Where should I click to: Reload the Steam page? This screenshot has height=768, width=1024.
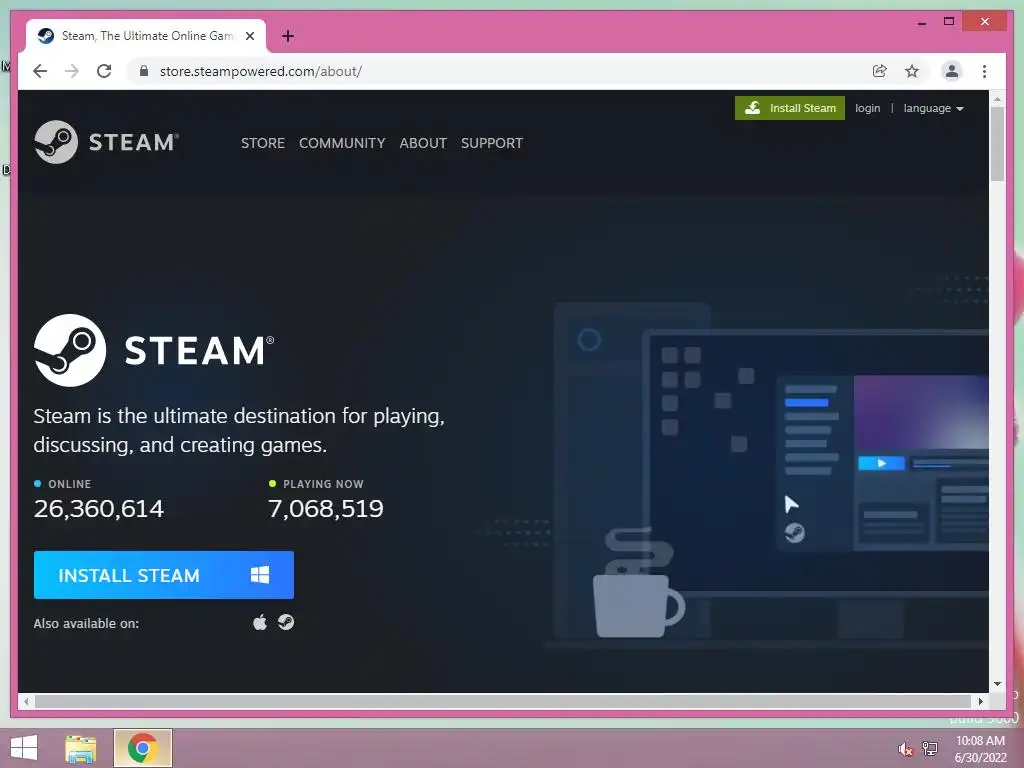pyautogui.click(x=104, y=71)
